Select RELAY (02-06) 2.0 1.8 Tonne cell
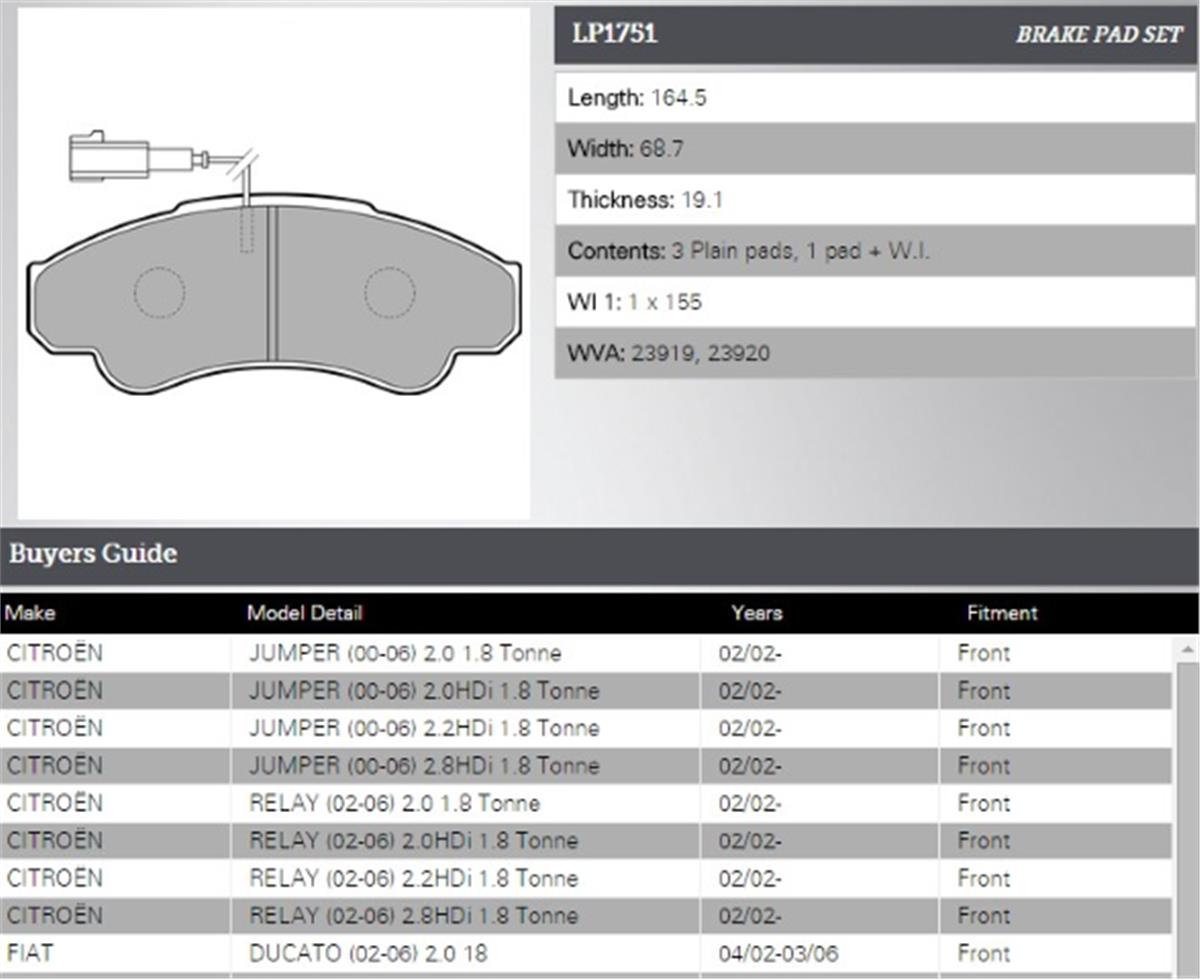The width and height of the screenshot is (1200, 979). pos(465,804)
